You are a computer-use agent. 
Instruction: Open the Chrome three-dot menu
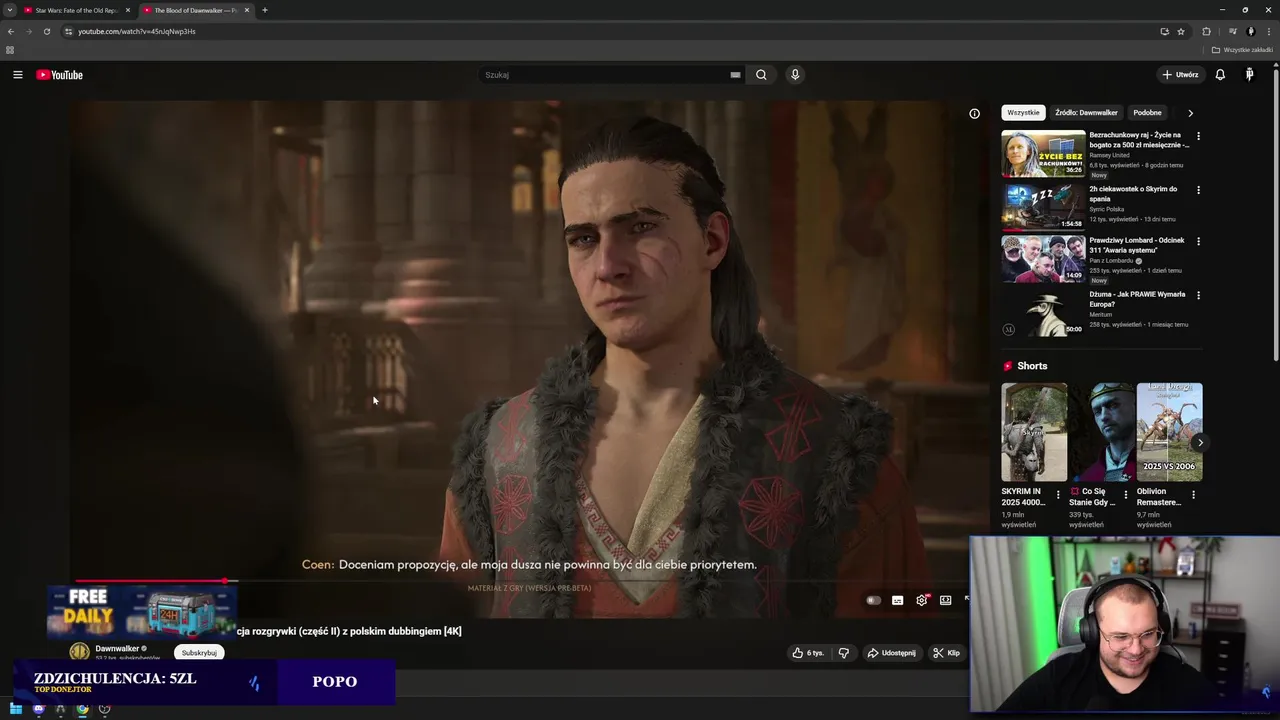1269,31
